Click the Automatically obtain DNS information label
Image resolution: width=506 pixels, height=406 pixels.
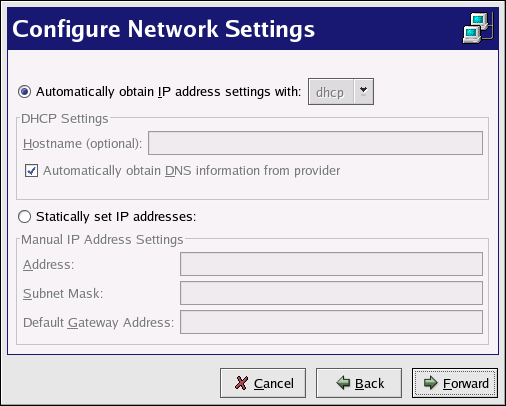tap(192, 171)
